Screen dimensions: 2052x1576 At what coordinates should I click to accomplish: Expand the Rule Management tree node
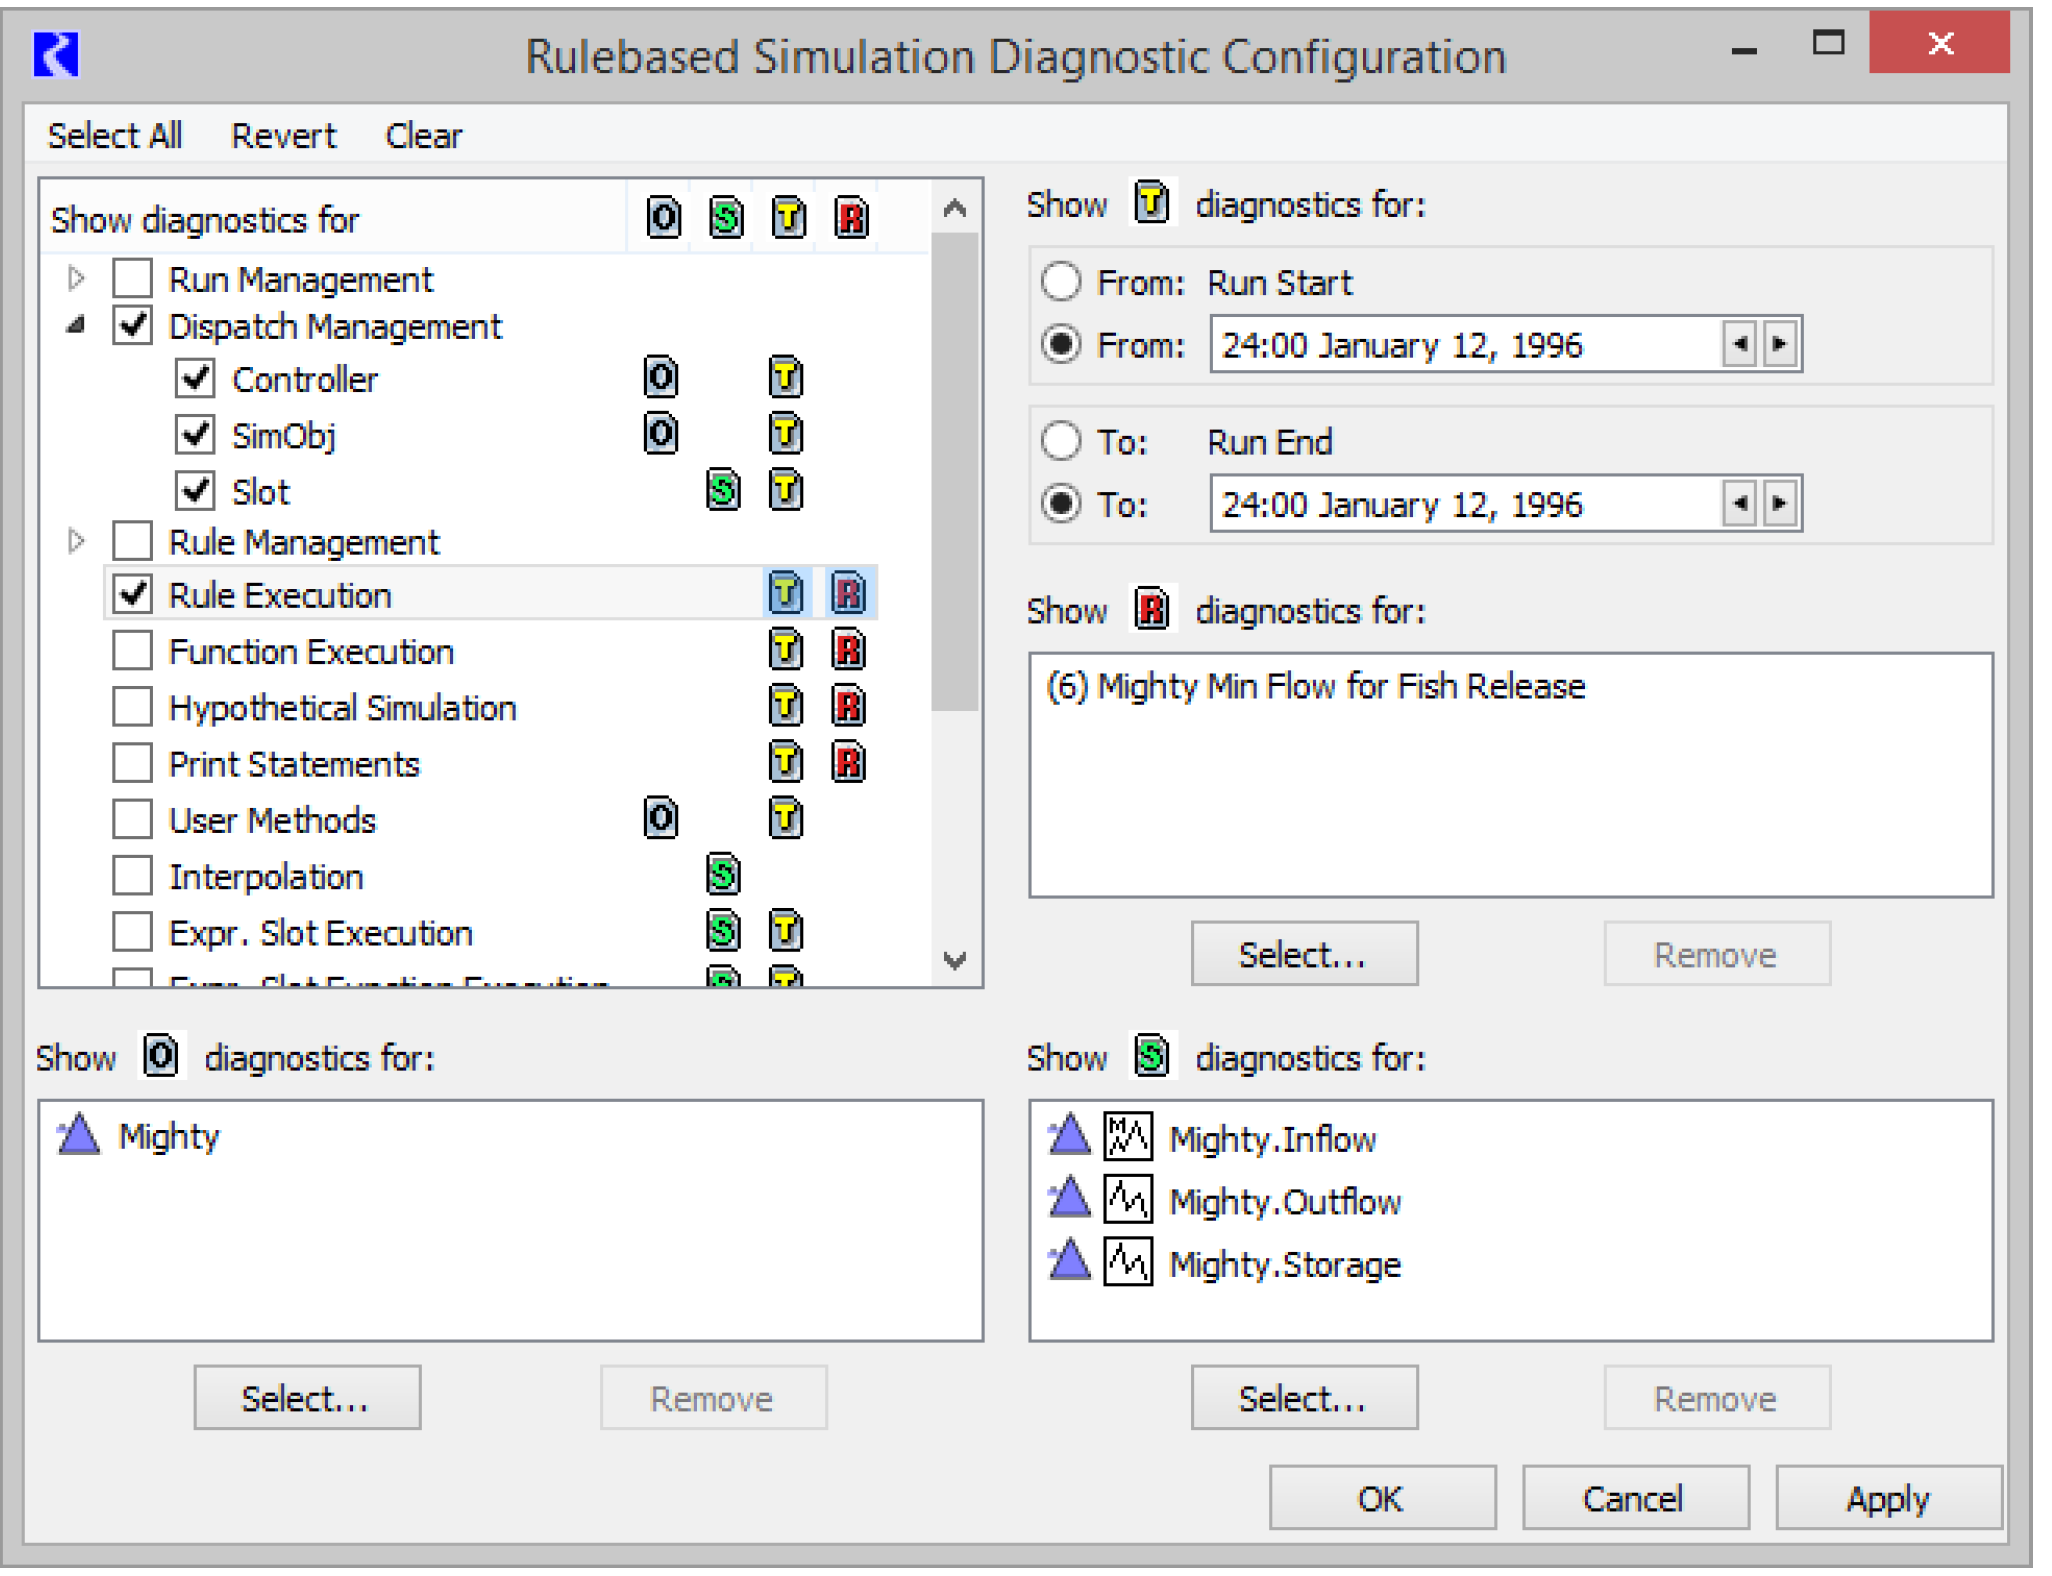coord(77,541)
